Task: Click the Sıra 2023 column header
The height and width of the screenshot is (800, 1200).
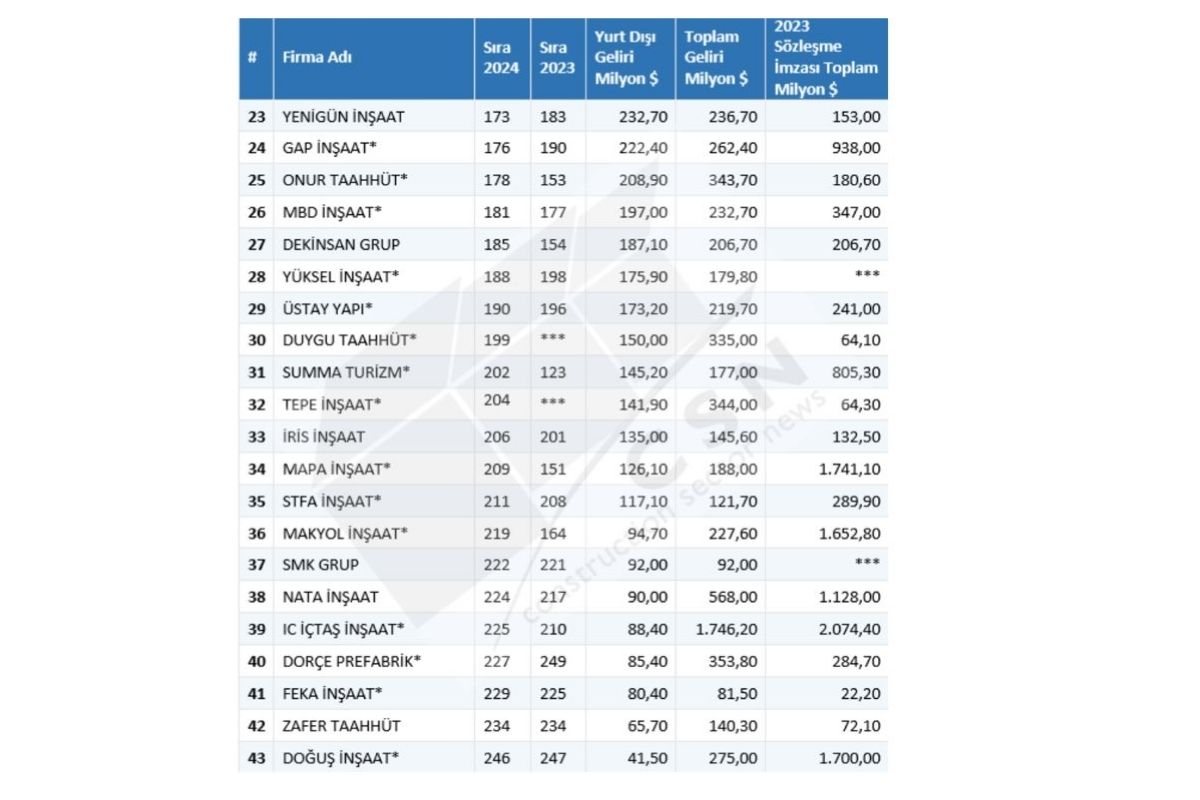Action: [557, 58]
